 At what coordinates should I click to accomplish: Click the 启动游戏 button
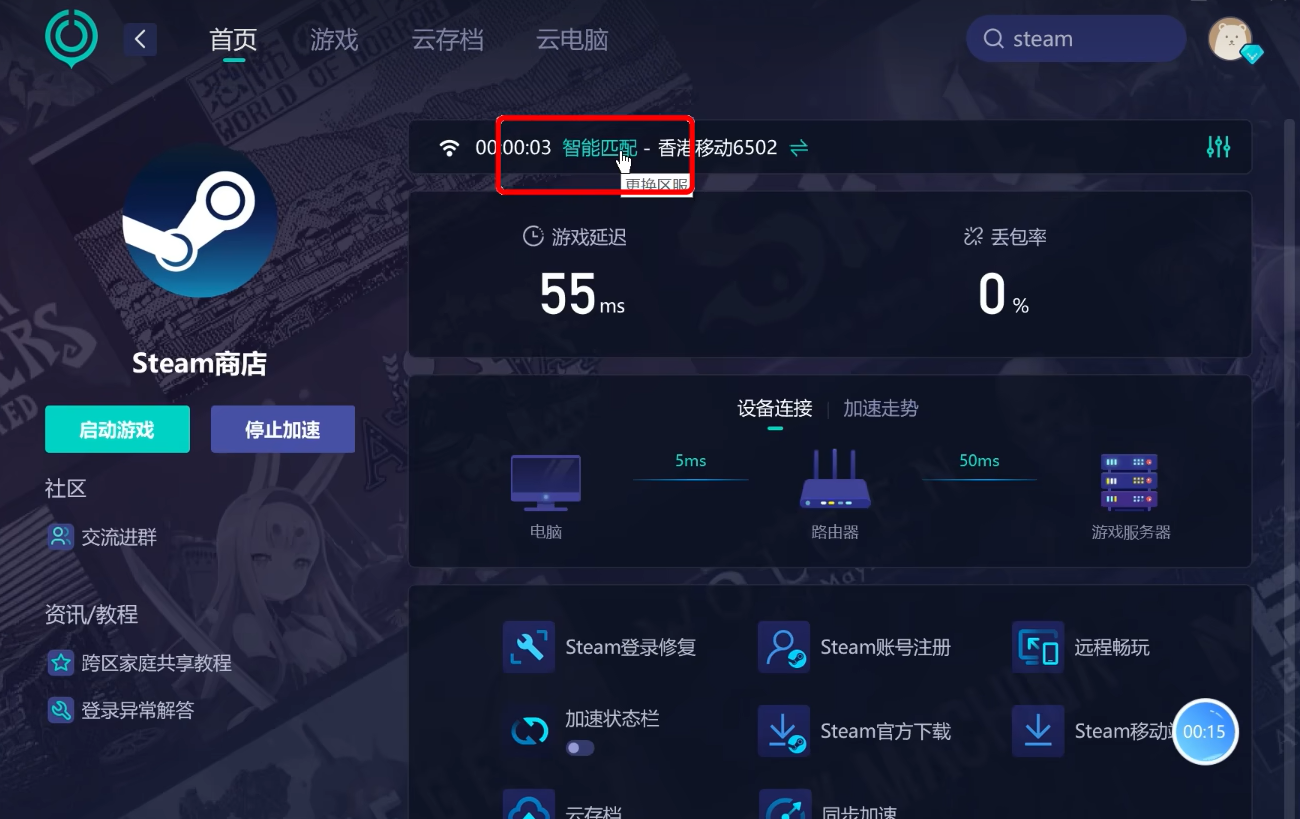click(117, 429)
